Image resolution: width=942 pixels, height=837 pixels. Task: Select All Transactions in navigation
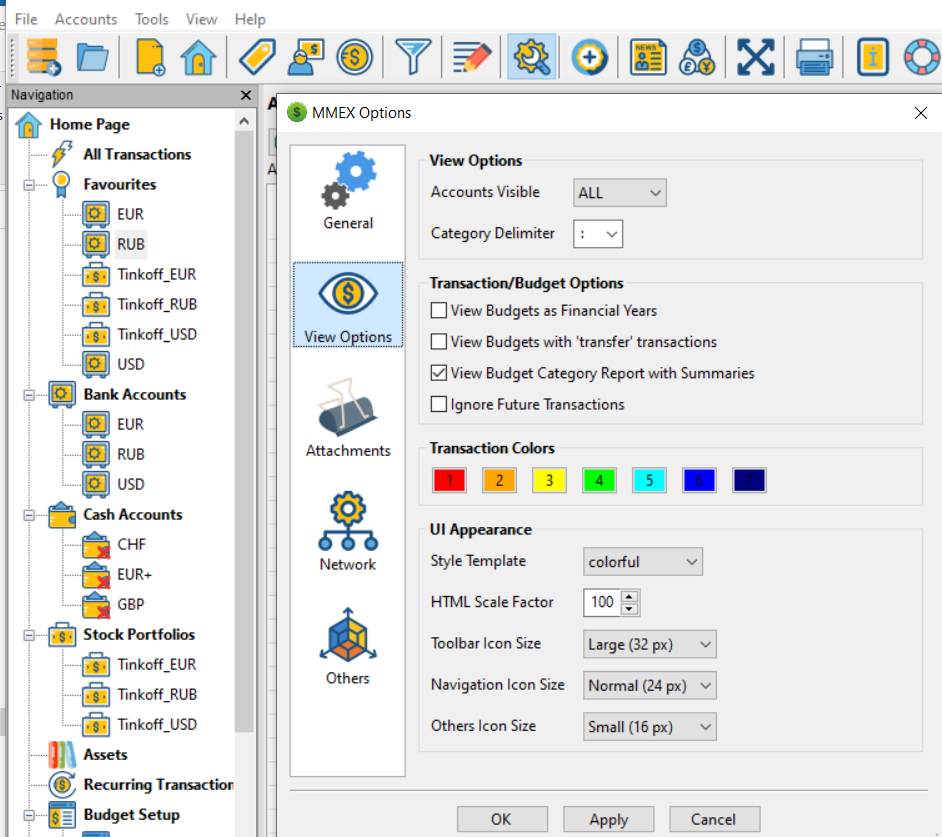[x=137, y=154]
